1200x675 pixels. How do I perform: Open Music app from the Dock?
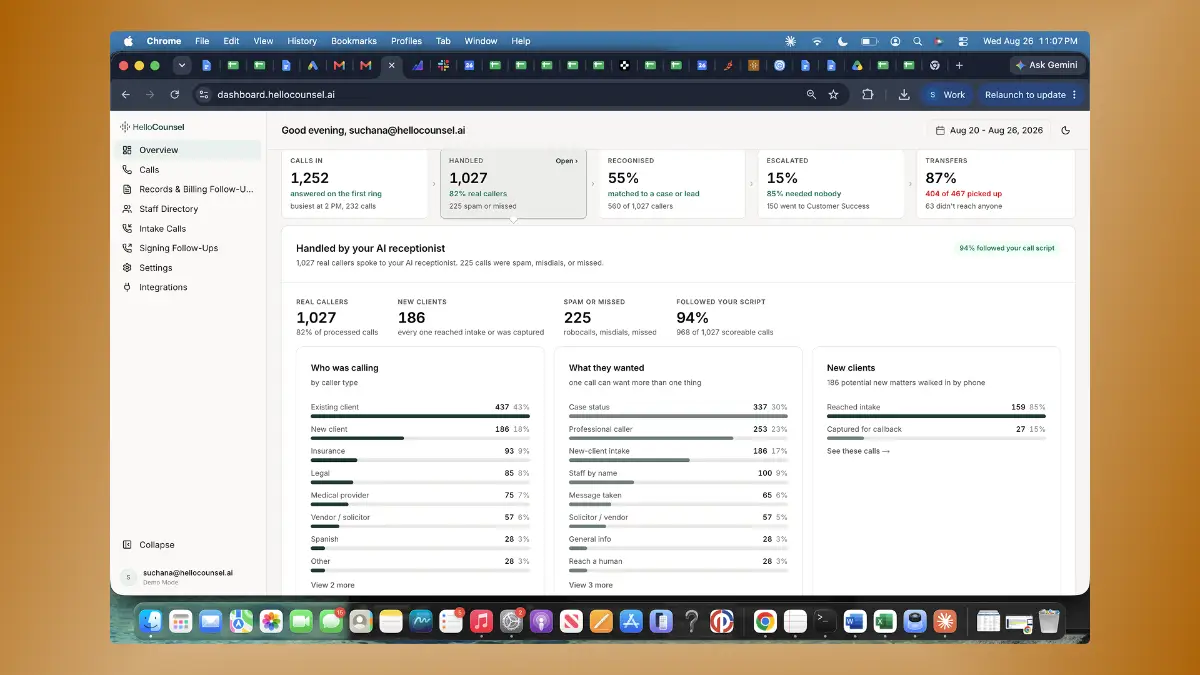(481, 621)
